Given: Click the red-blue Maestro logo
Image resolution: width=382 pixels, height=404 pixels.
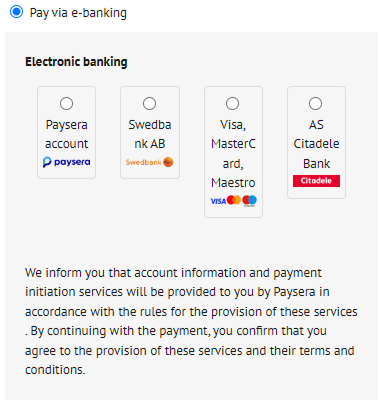Looking at the screenshot, I should (x=249, y=201).
